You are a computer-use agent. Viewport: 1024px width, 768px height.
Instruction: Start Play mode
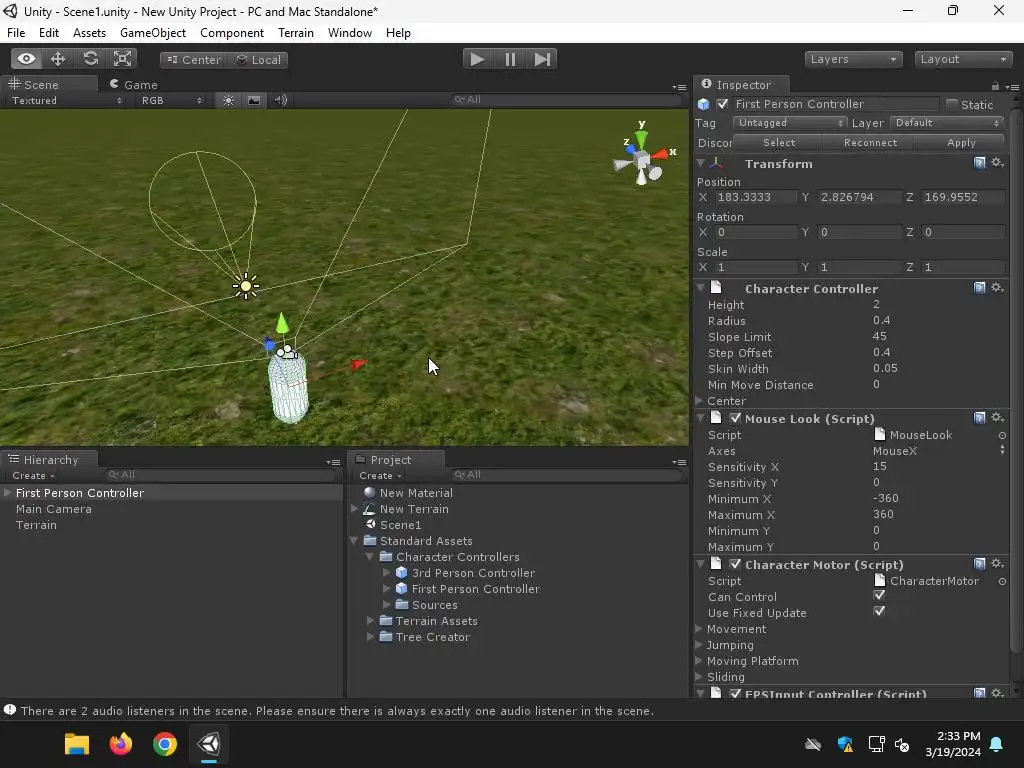pyautogui.click(x=477, y=59)
